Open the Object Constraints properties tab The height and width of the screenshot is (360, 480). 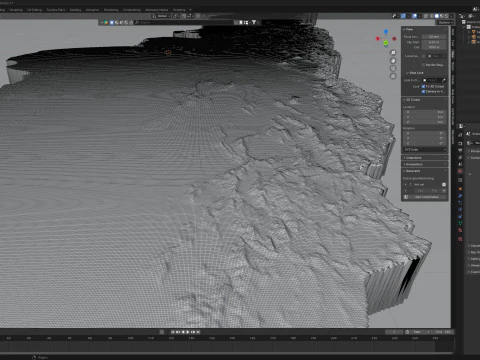460,216
